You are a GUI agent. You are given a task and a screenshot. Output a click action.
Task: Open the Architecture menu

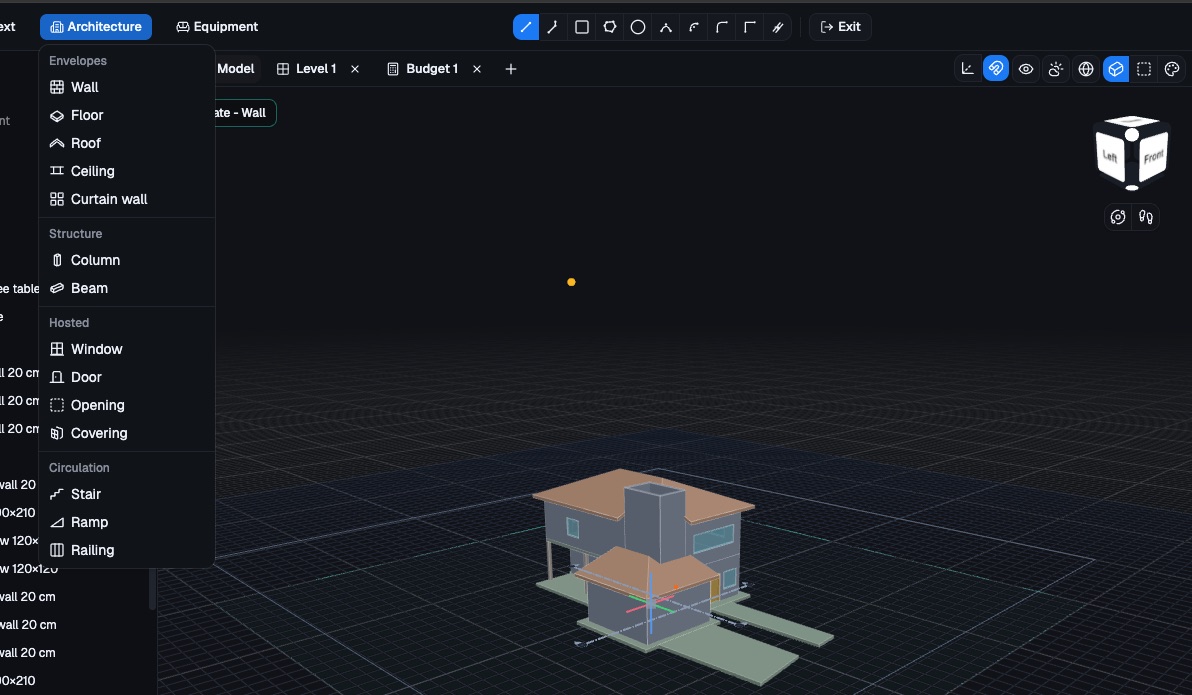click(x=96, y=27)
